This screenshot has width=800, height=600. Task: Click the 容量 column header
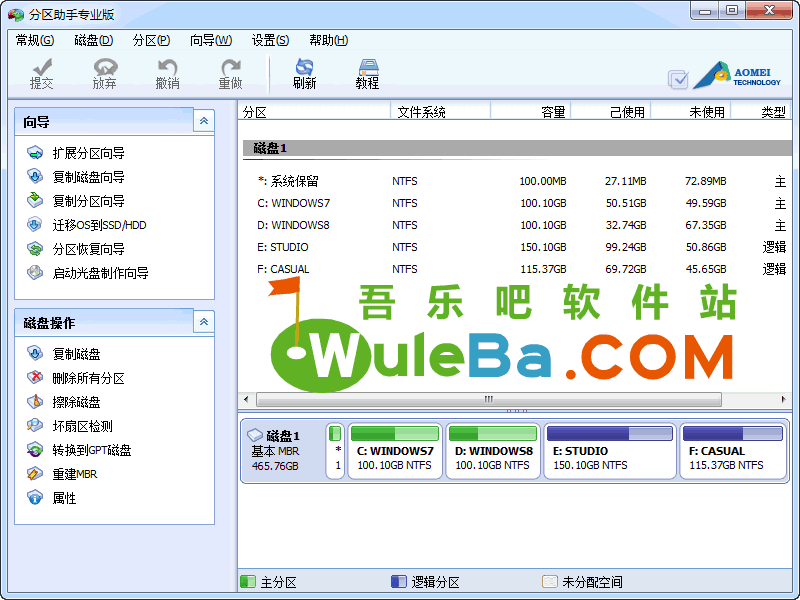(531, 112)
